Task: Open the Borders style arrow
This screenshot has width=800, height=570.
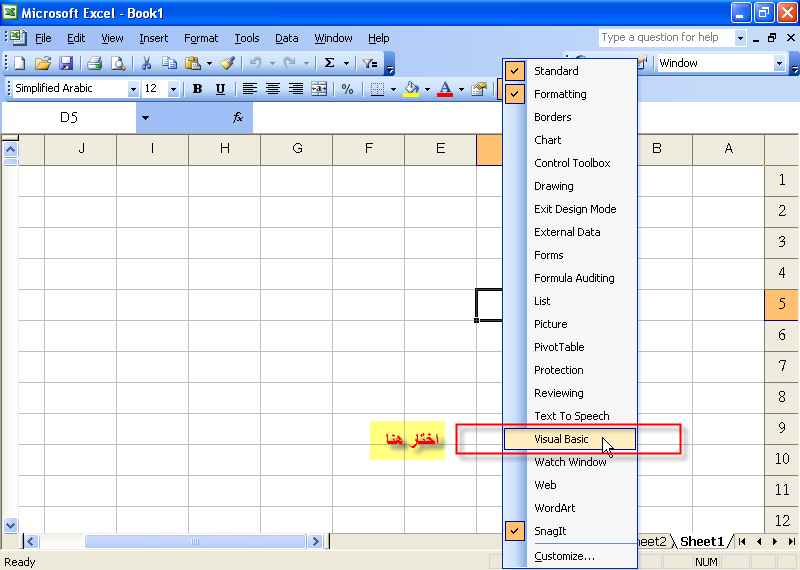Action: [393, 89]
